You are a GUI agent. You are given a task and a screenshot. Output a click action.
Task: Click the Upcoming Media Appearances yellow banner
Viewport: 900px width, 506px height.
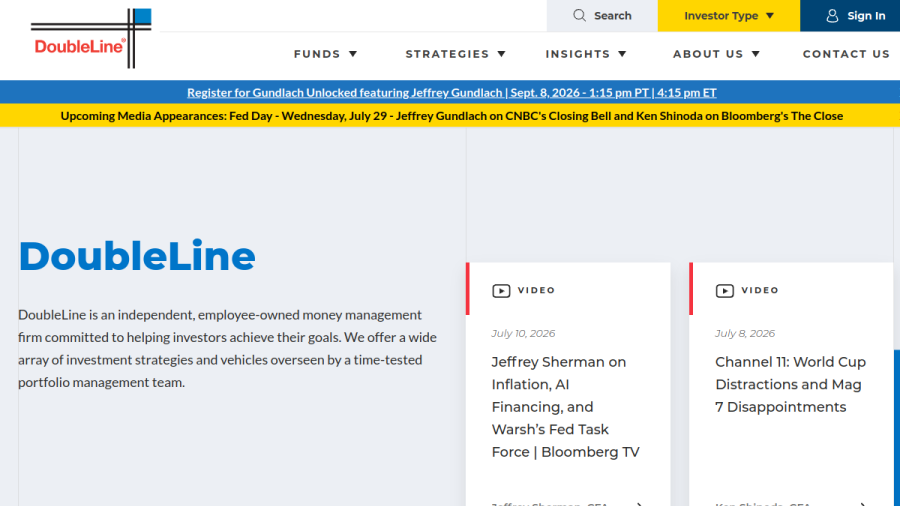[452, 116]
